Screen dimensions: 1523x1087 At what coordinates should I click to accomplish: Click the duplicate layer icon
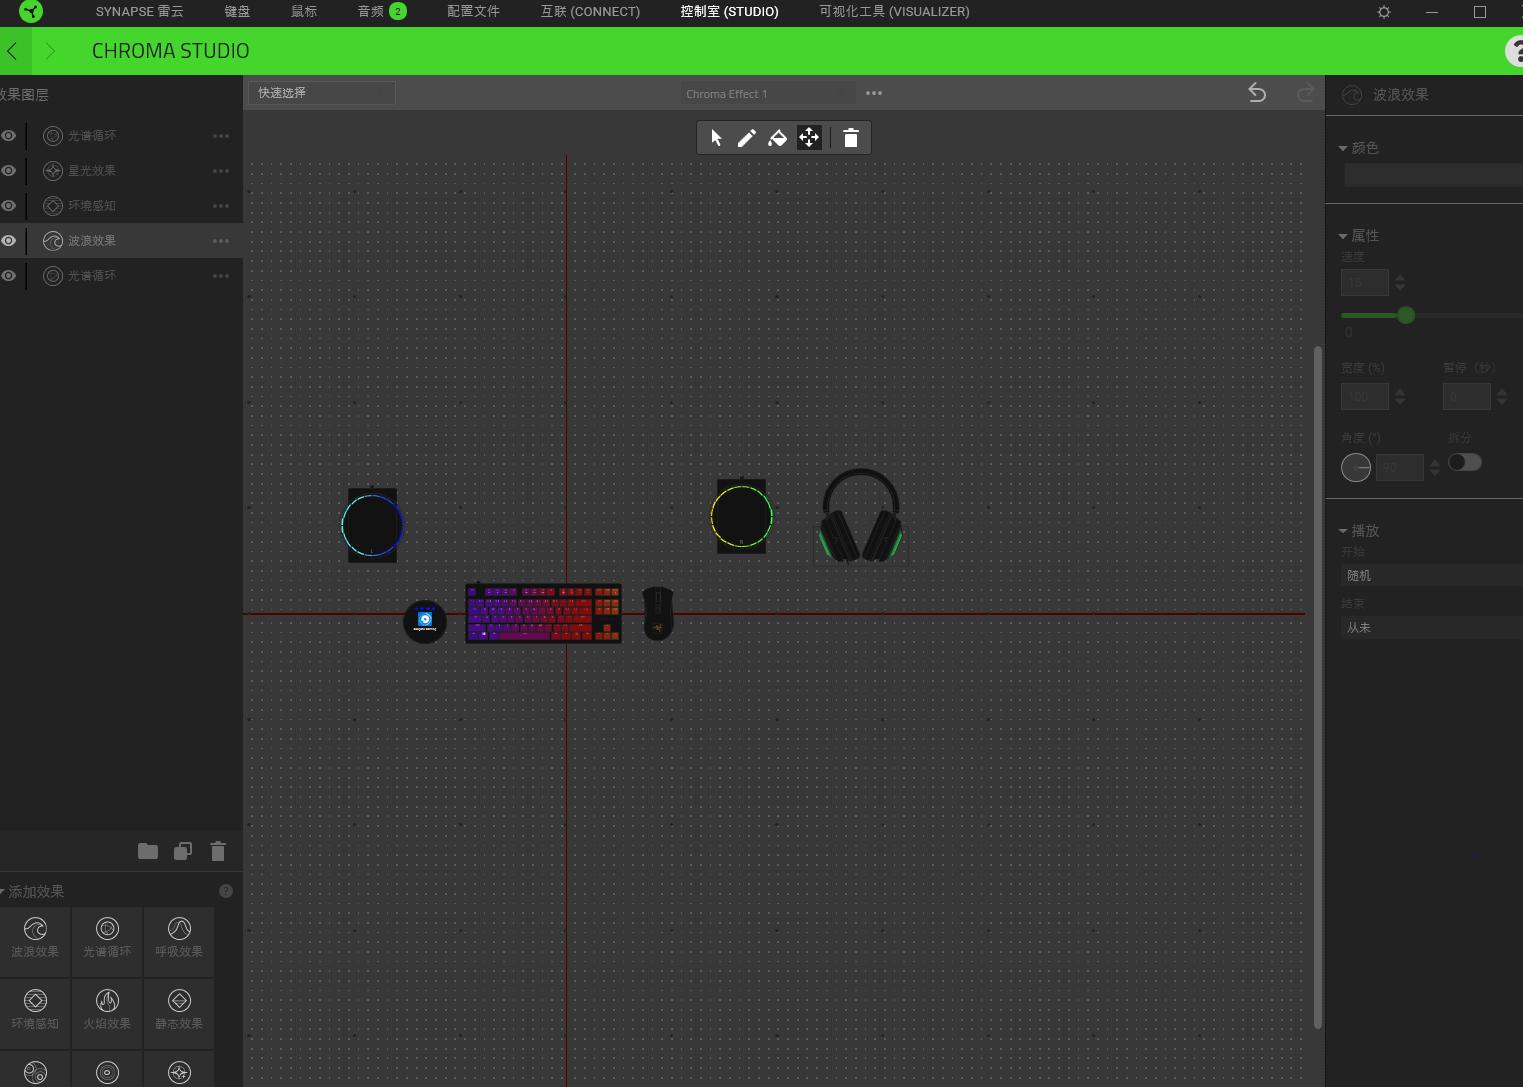183,851
